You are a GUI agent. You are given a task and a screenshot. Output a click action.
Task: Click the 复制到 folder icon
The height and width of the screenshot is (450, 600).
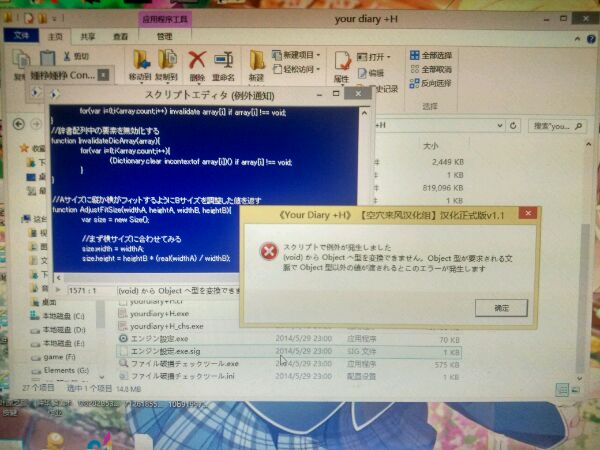click(167, 60)
